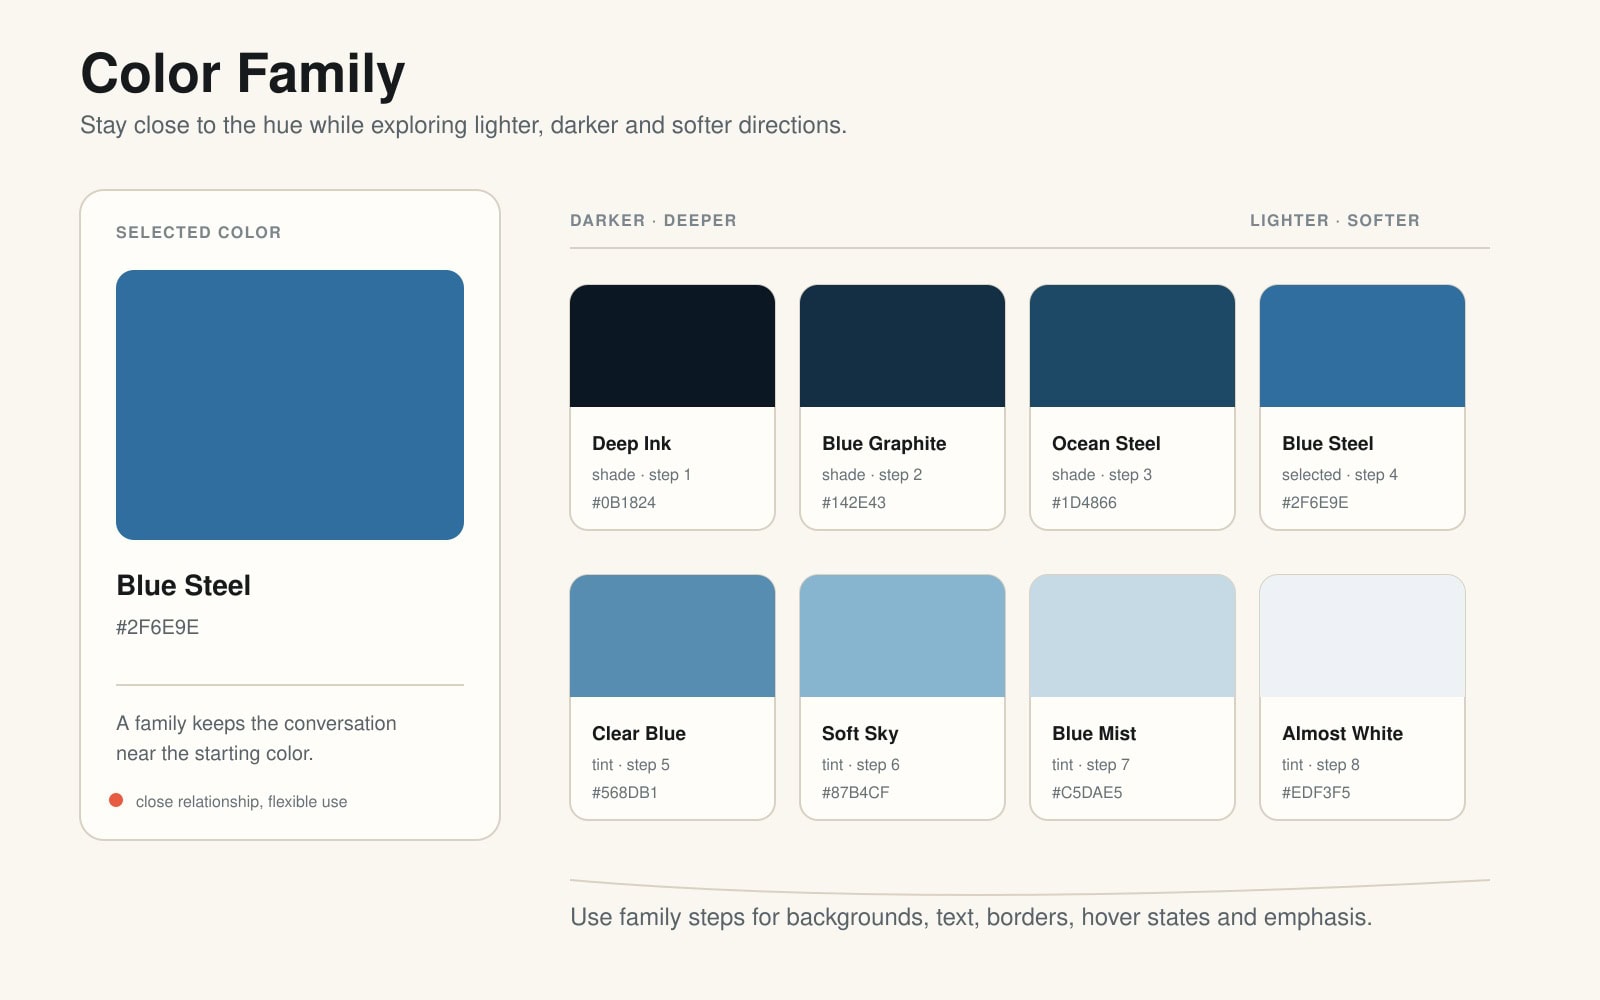The width and height of the screenshot is (1600, 1000).
Task: Click the Color Family page title
Action: [x=243, y=74]
